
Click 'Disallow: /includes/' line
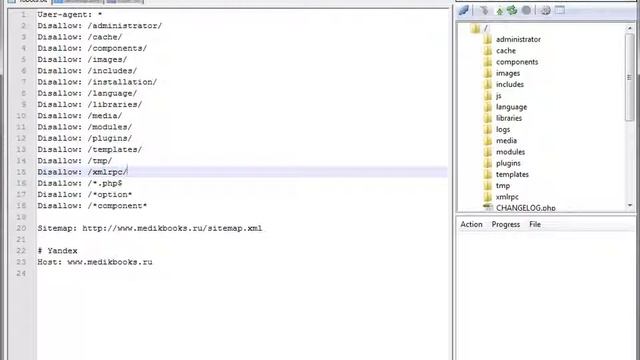tap(87, 71)
